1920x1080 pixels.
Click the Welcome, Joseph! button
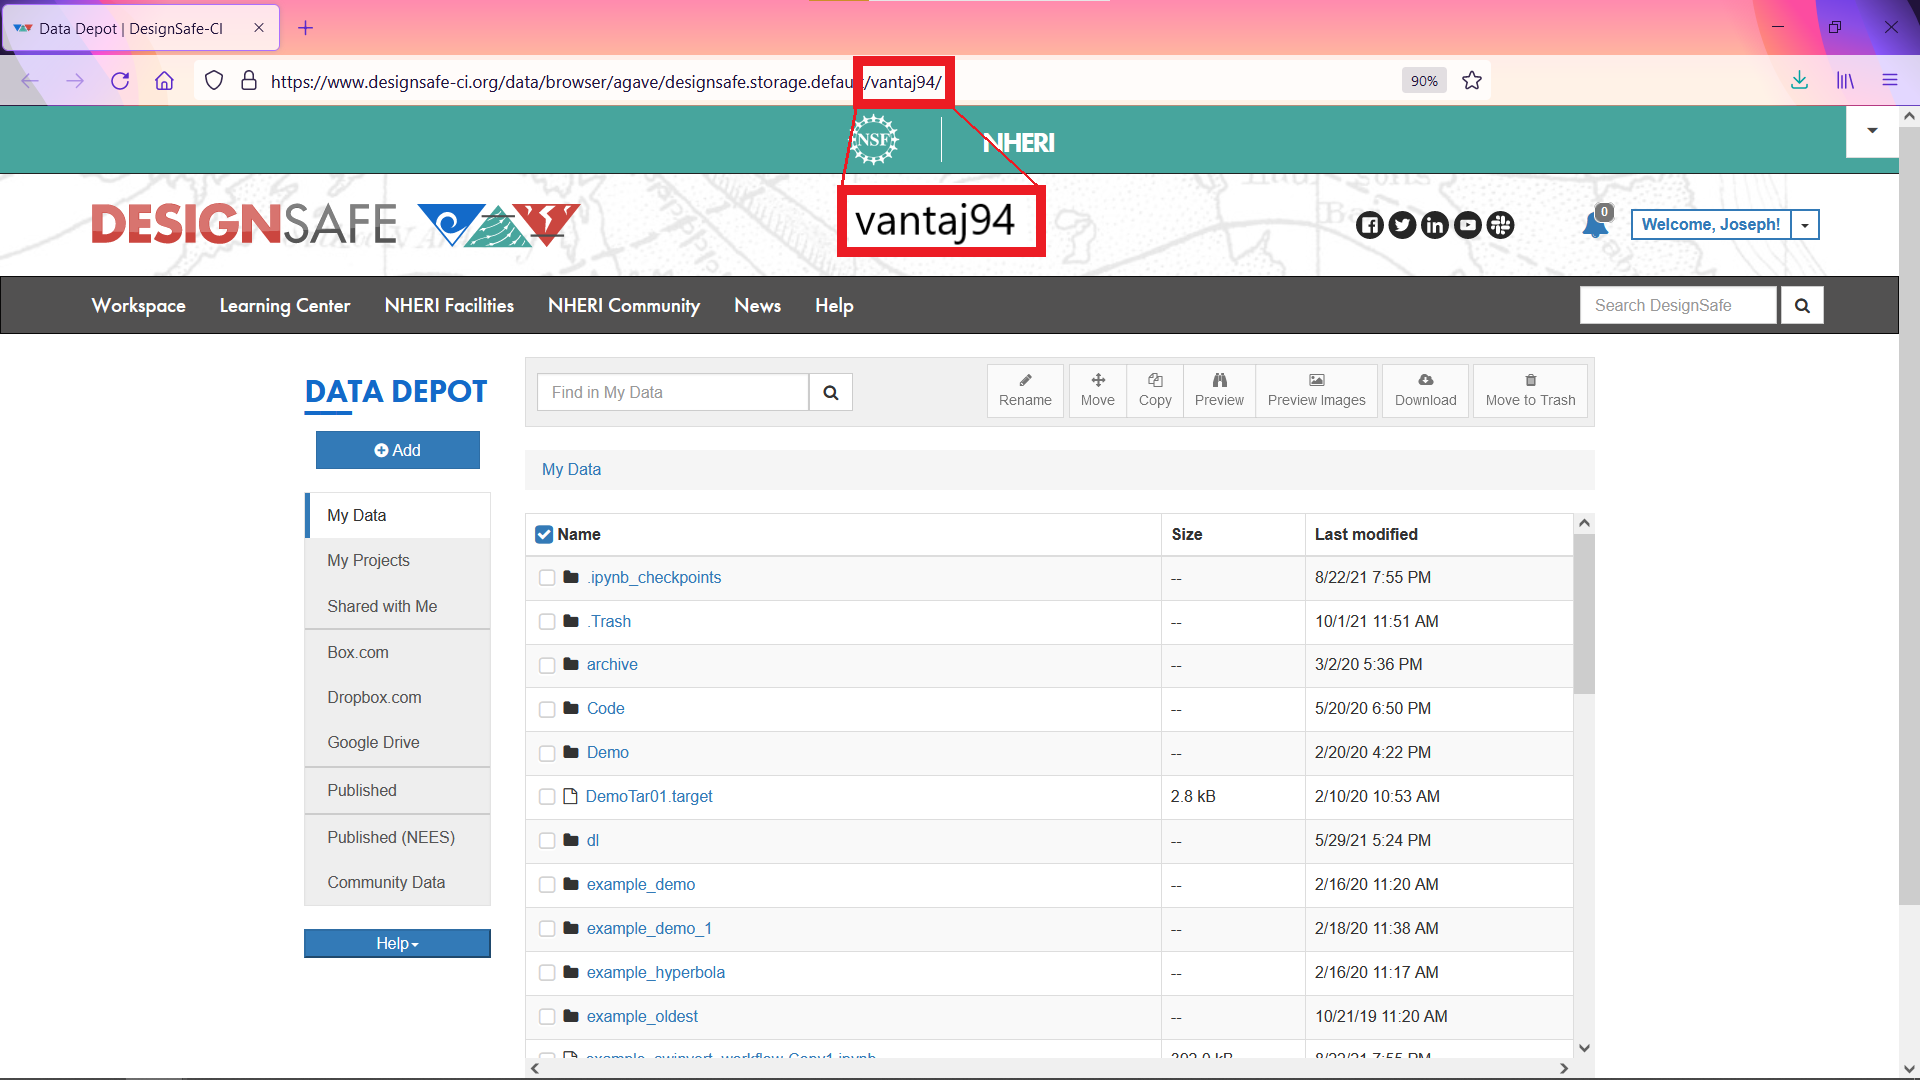[x=1711, y=225]
